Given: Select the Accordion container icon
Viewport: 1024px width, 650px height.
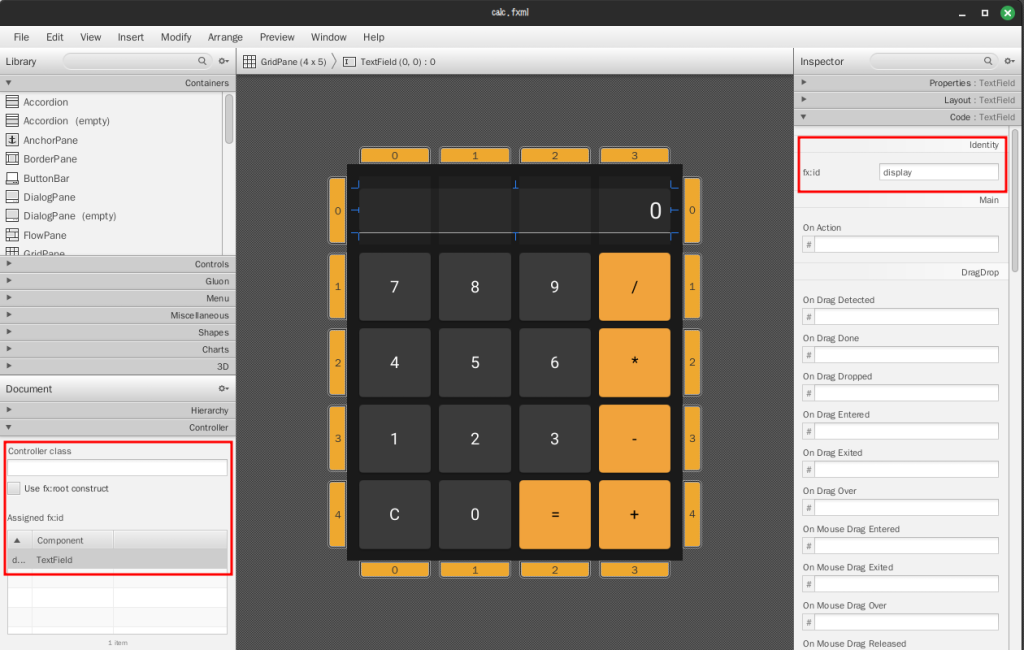Looking at the screenshot, I should [x=12, y=101].
